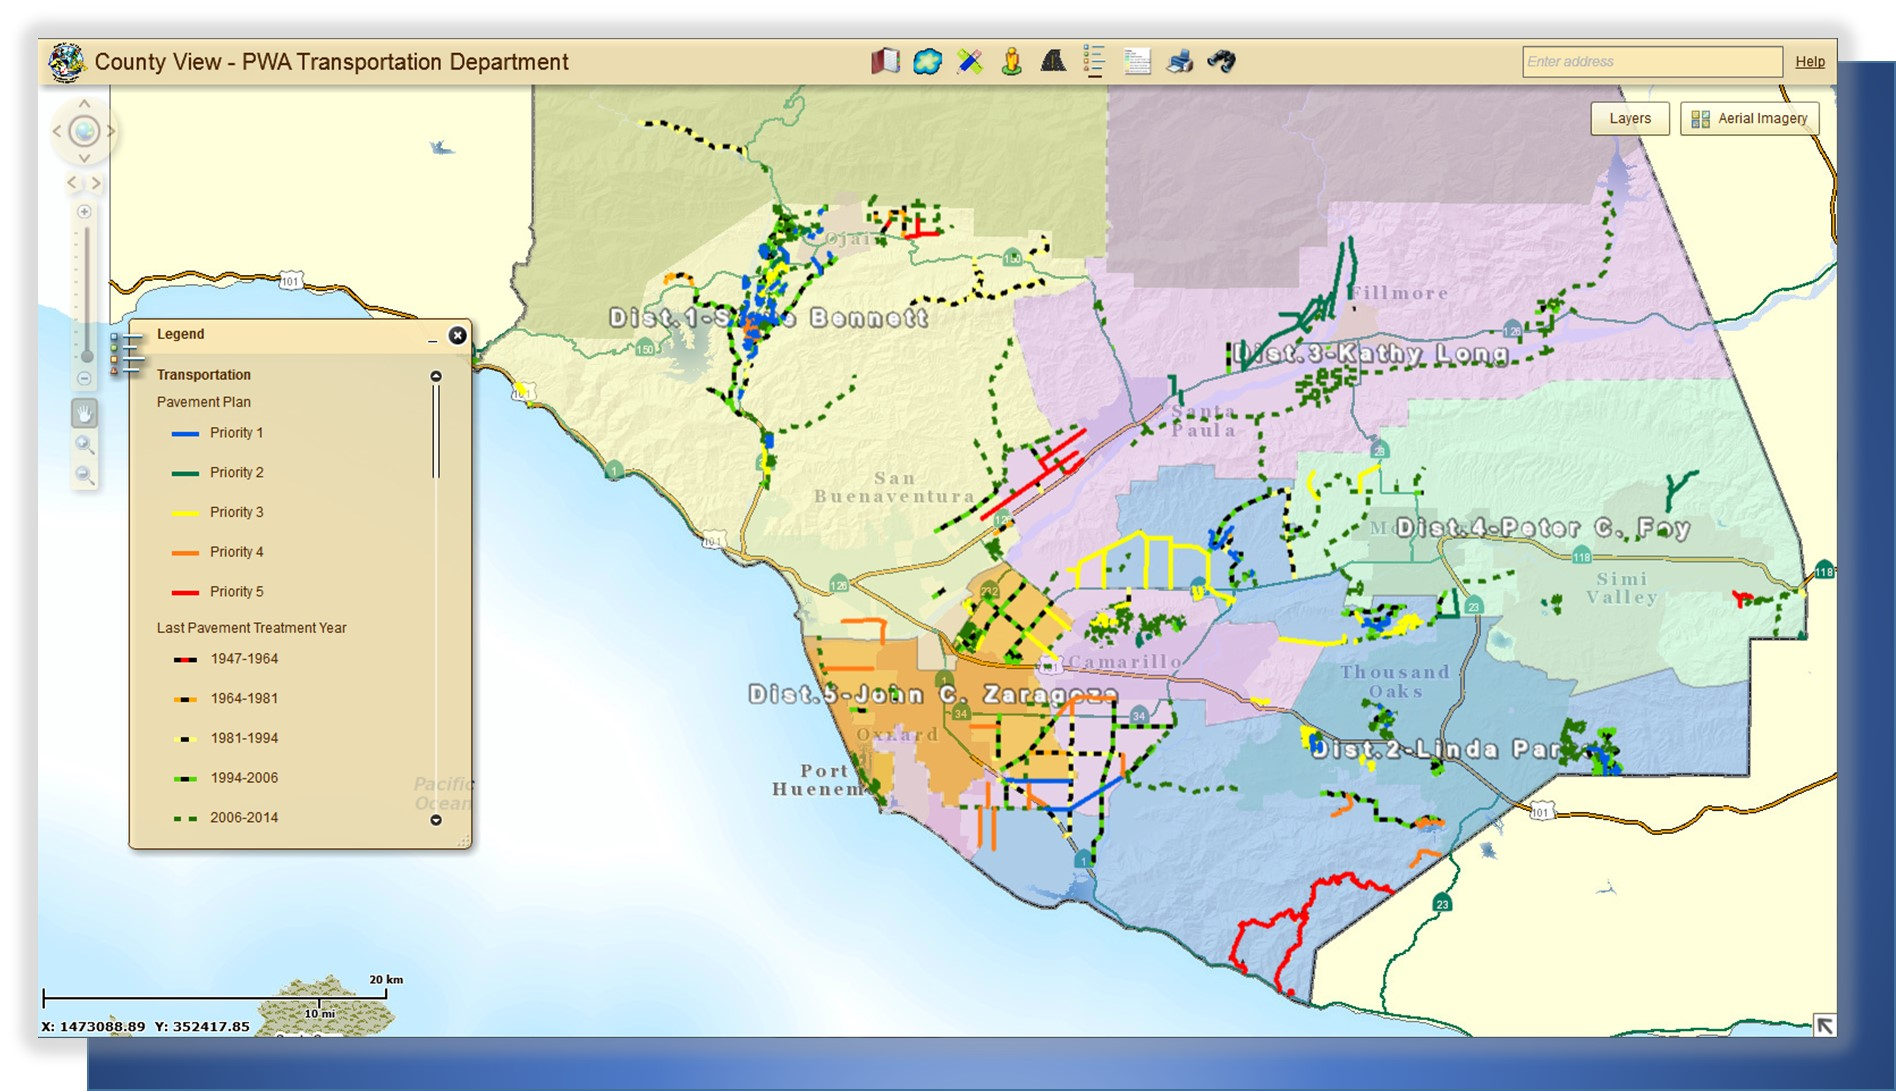Click the blue-green map area icon

[927, 62]
